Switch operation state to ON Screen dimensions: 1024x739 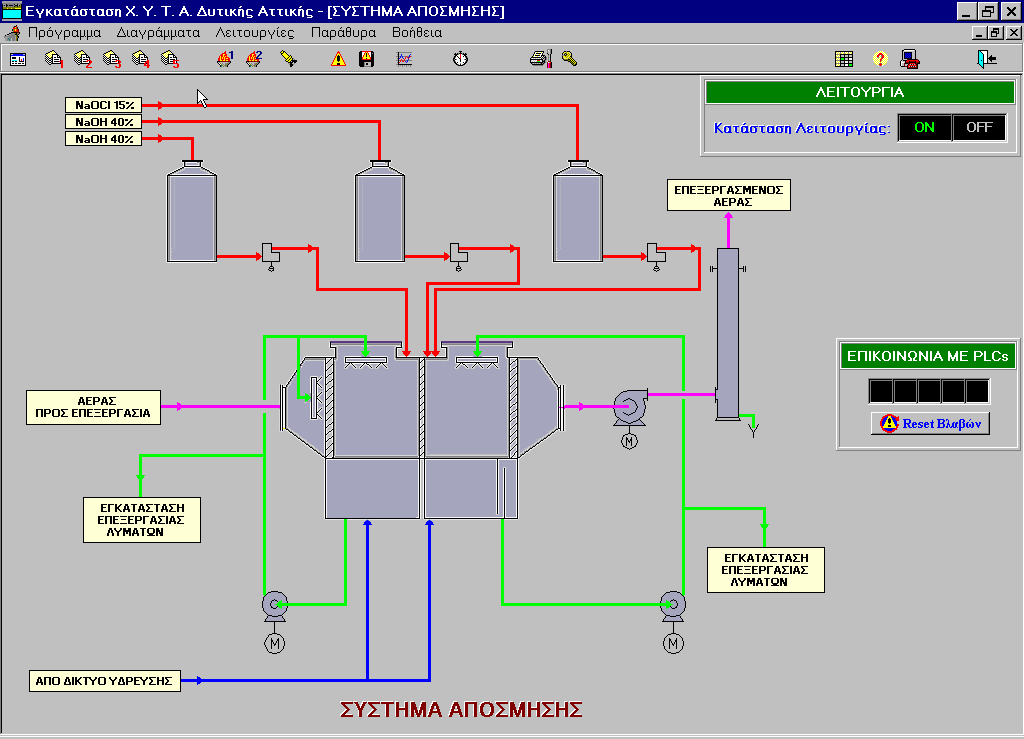click(x=924, y=127)
